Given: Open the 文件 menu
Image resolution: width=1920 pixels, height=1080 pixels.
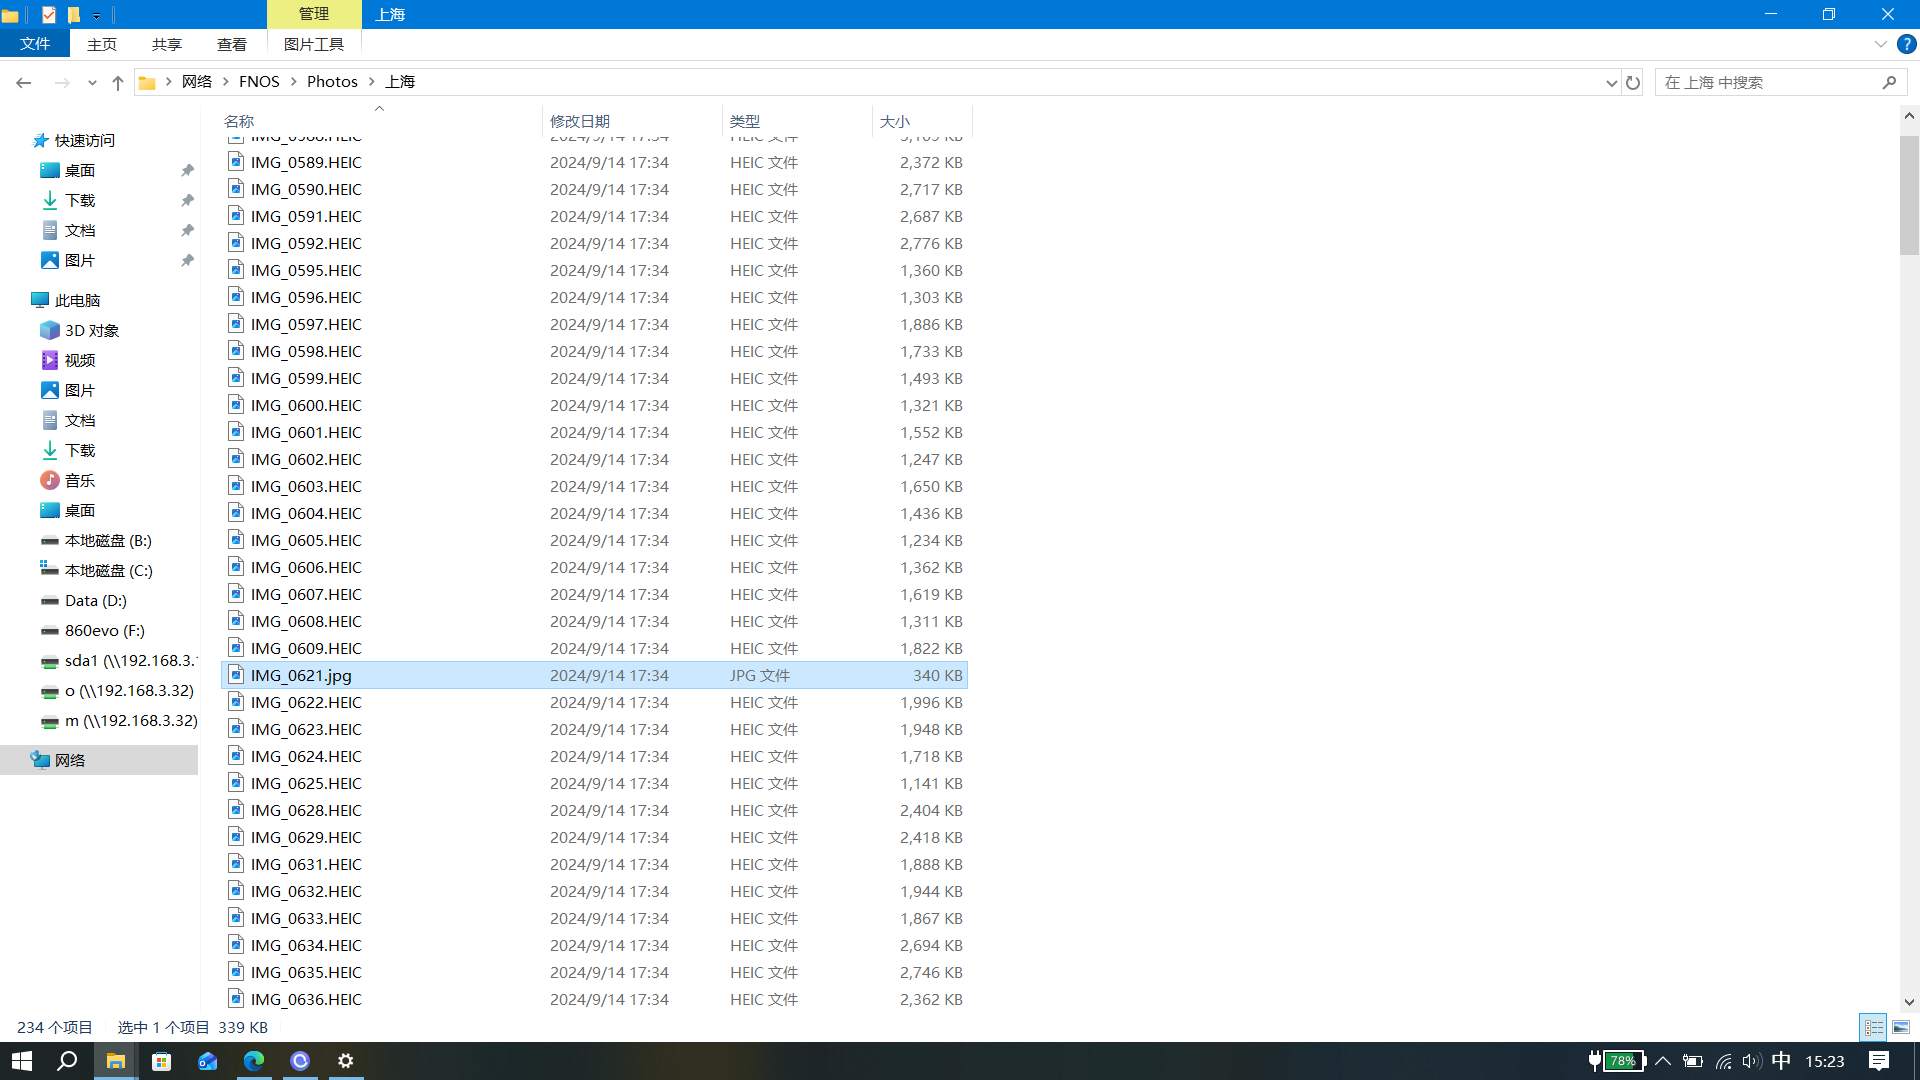Looking at the screenshot, I should [35, 44].
